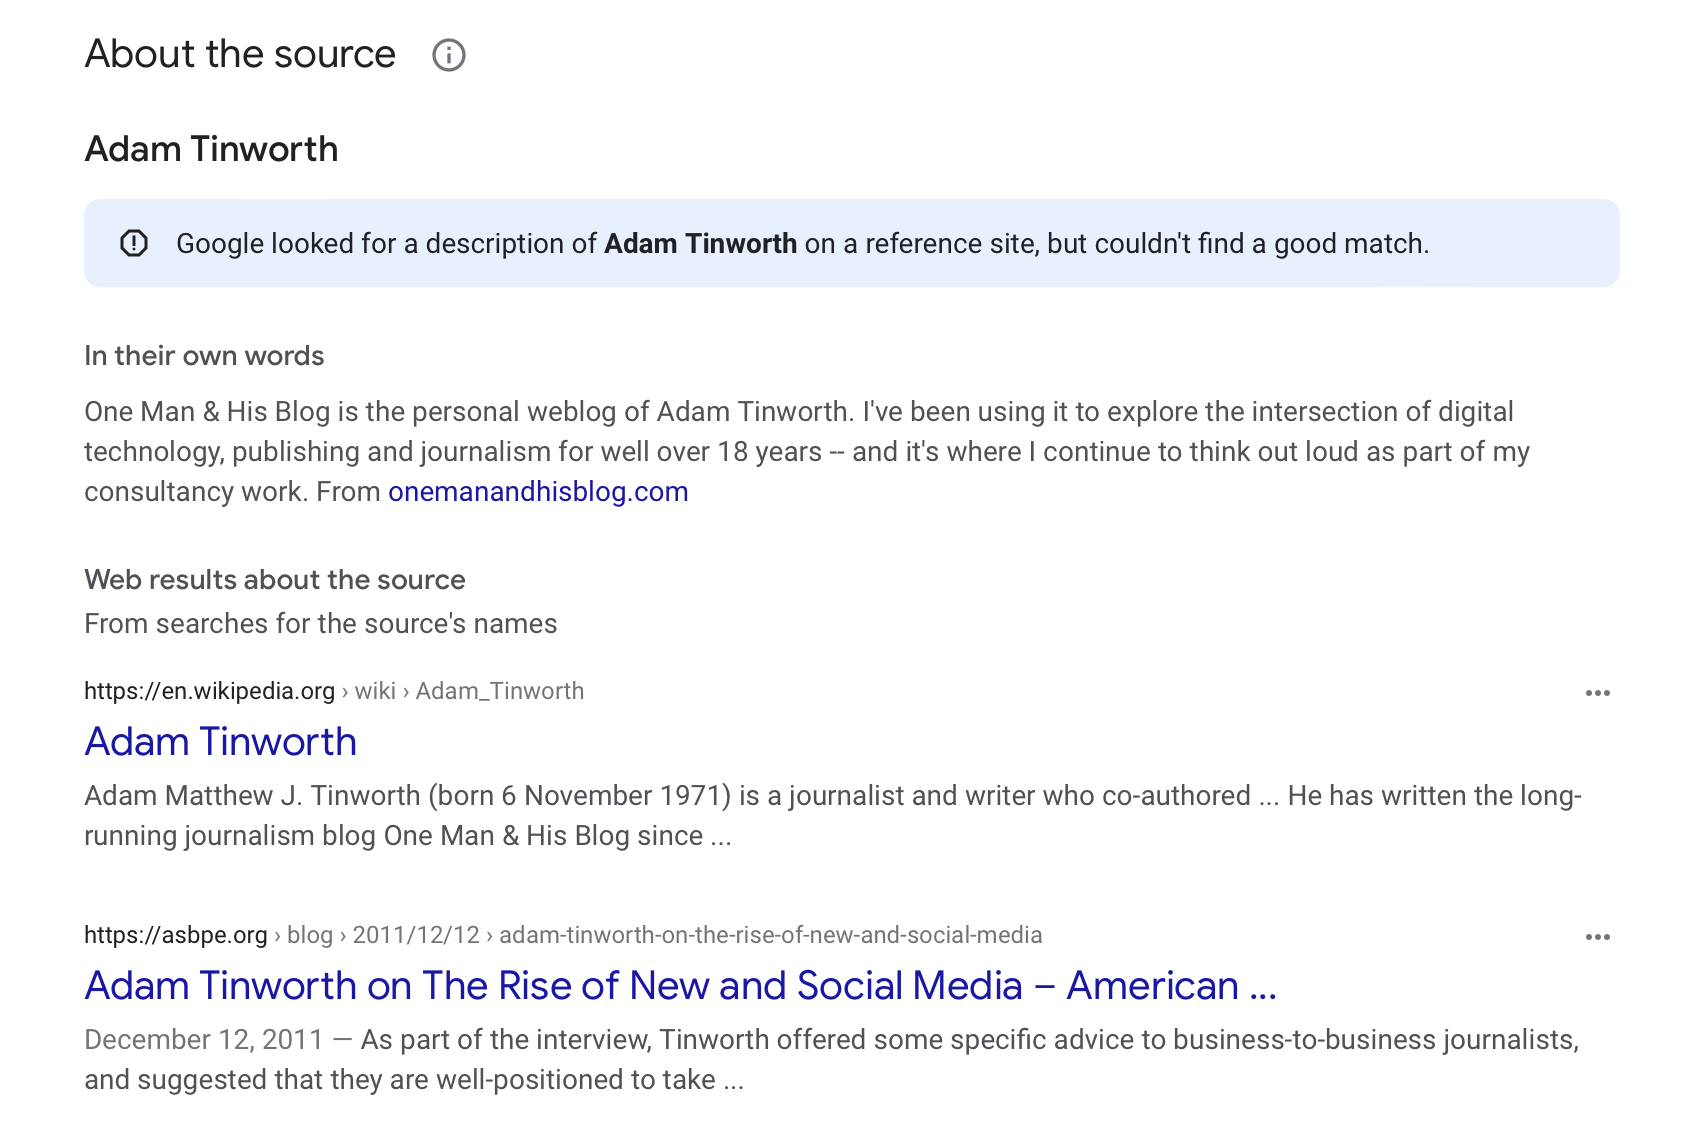1703x1140 pixels.
Task: Open the onemanandhisblog.com link
Action: pyautogui.click(x=538, y=492)
